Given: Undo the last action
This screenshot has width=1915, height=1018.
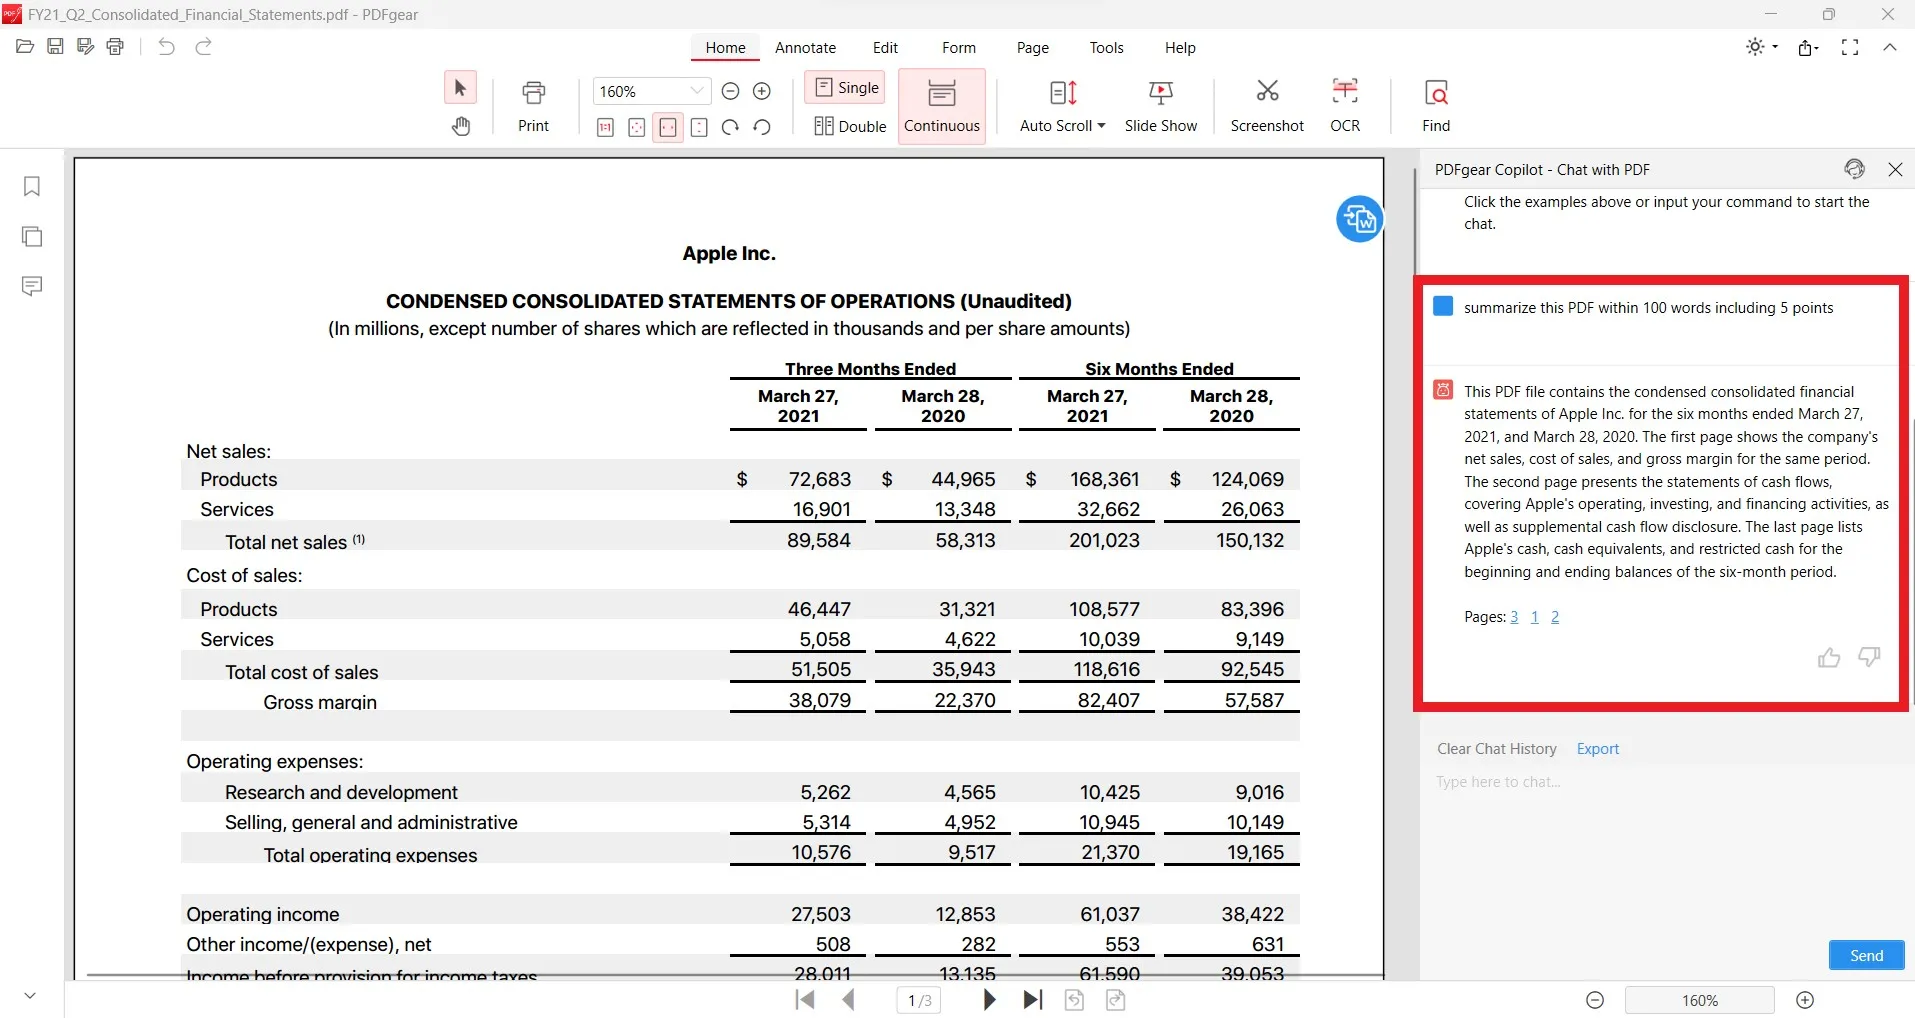Looking at the screenshot, I should (x=166, y=46).
